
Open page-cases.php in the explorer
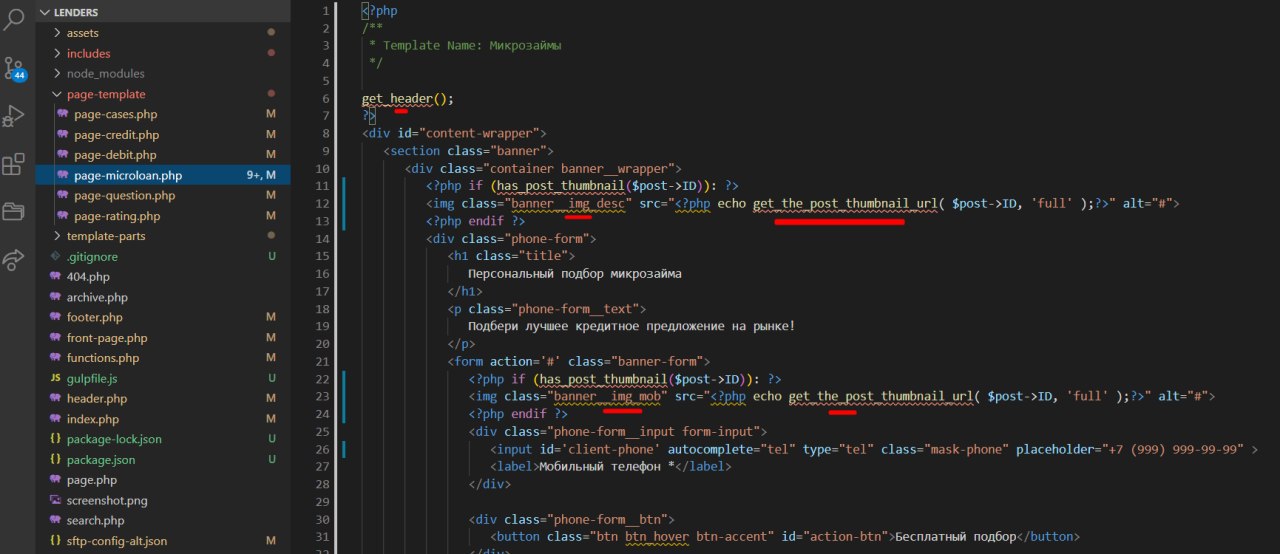(163, 114)
